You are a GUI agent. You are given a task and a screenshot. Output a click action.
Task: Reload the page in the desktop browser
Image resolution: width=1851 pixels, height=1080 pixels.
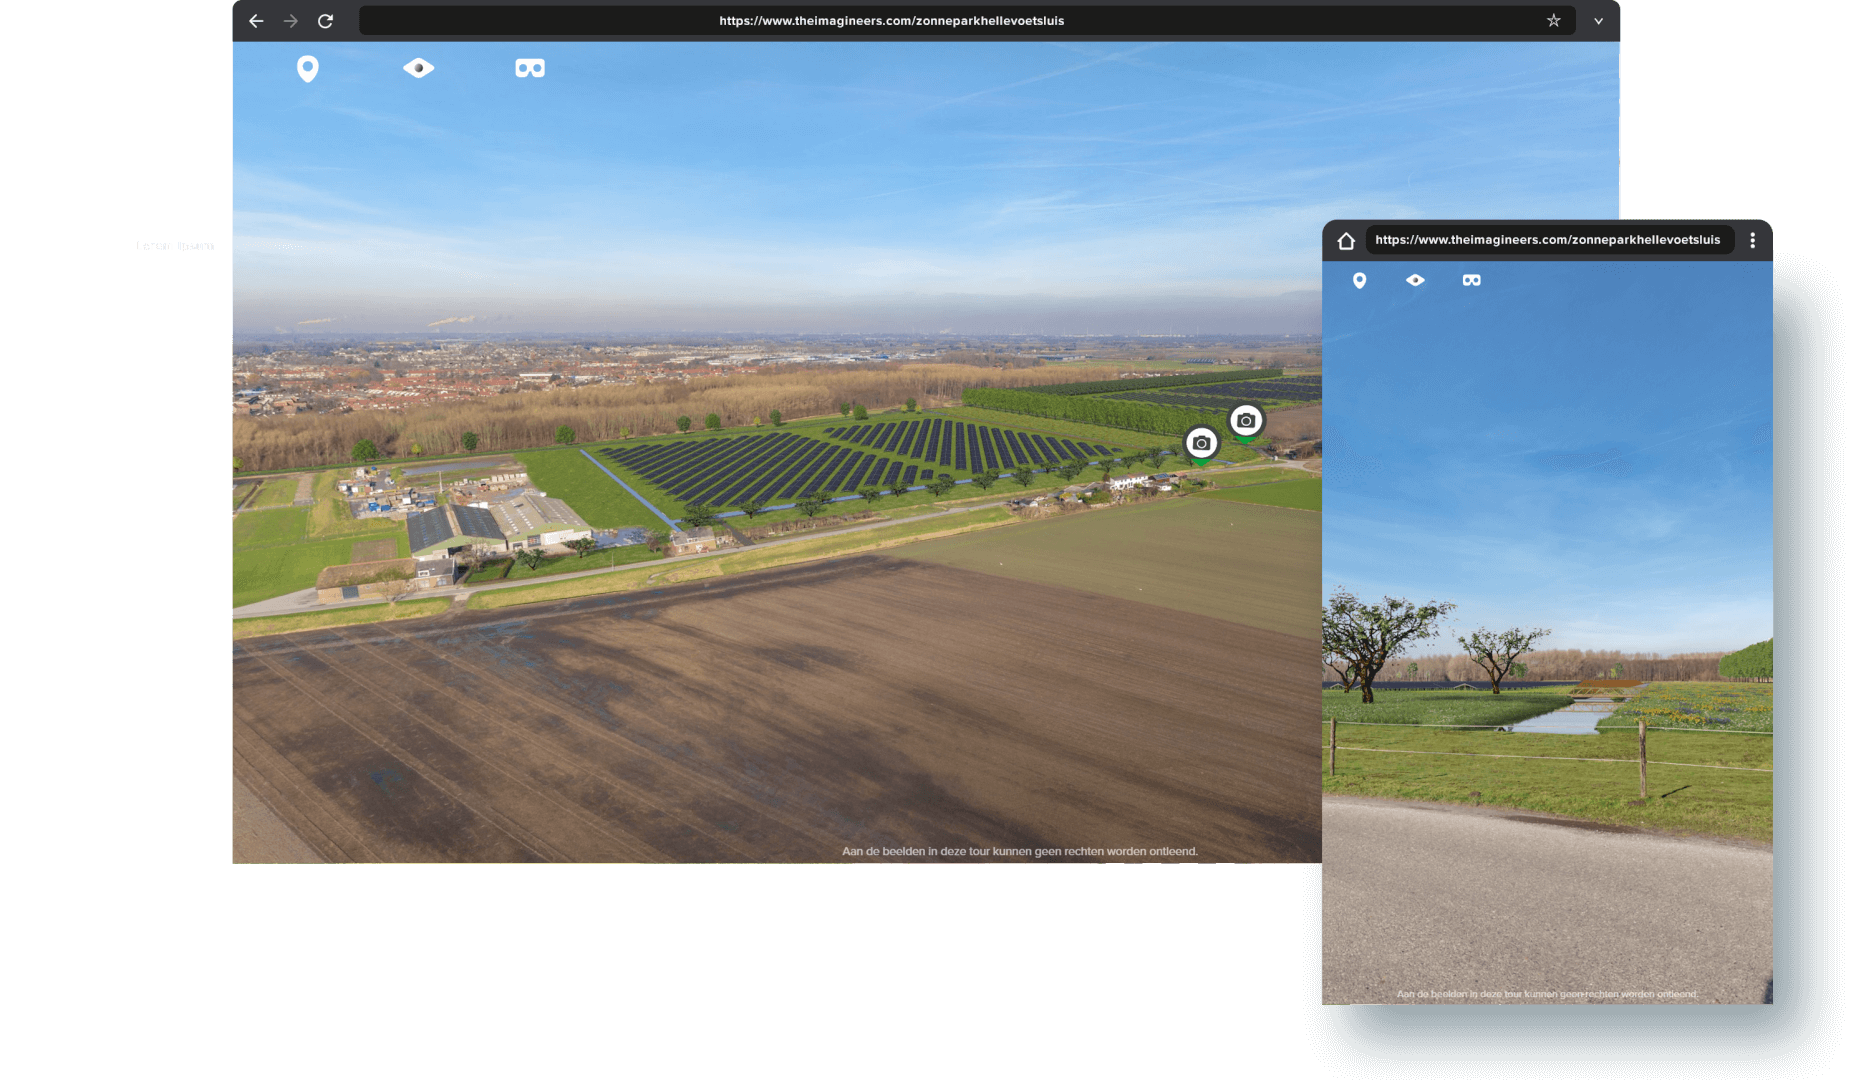click(325, 21)
